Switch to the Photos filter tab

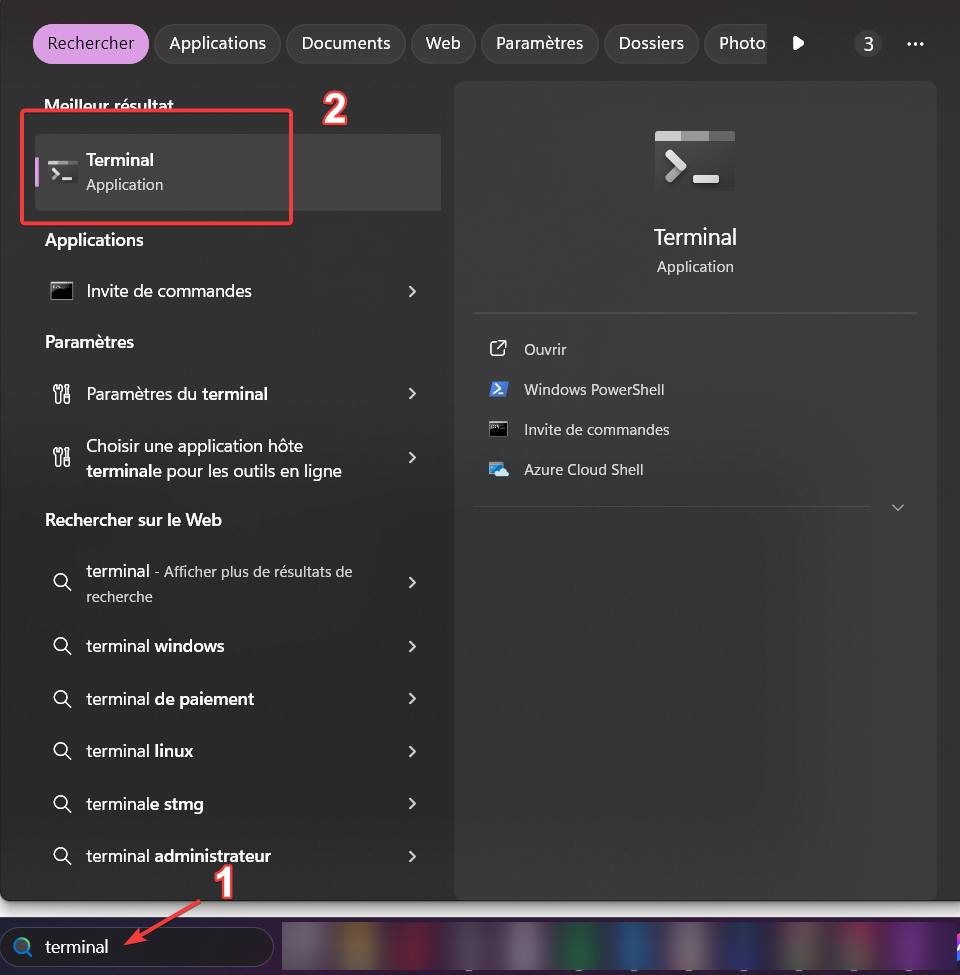[737, 44]
